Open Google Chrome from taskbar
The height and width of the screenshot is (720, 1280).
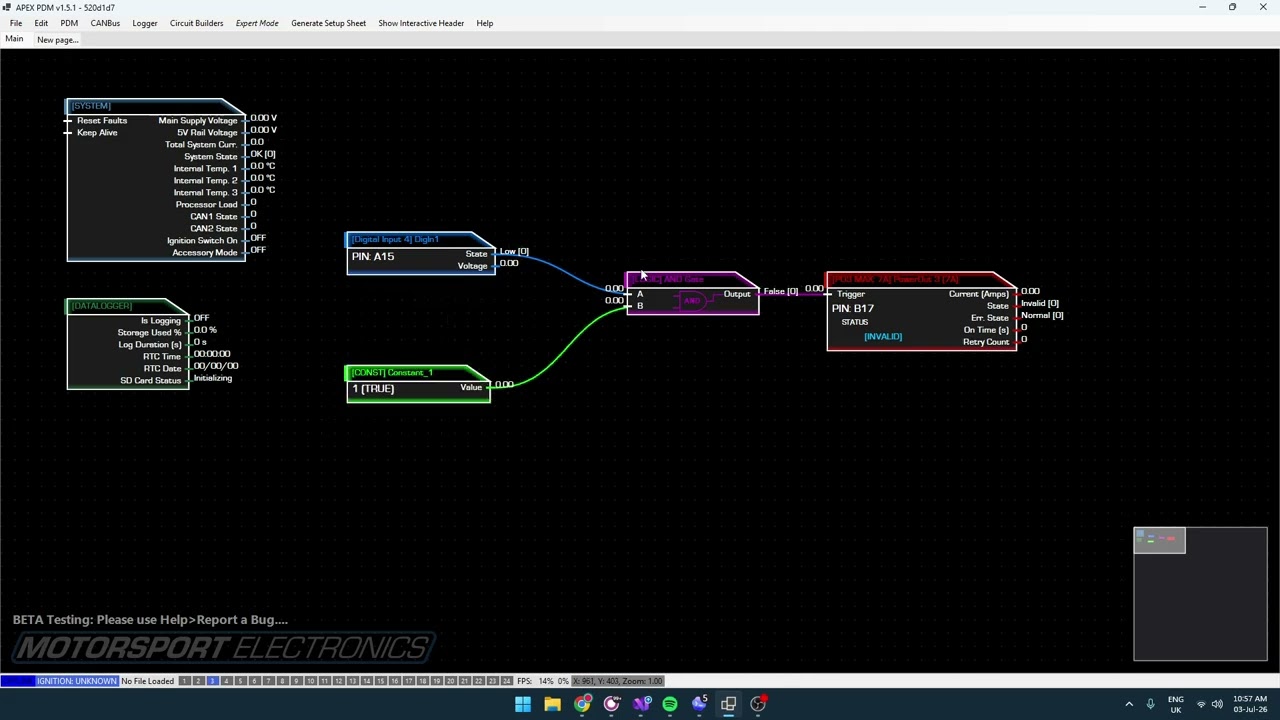(x=582, y=704)
